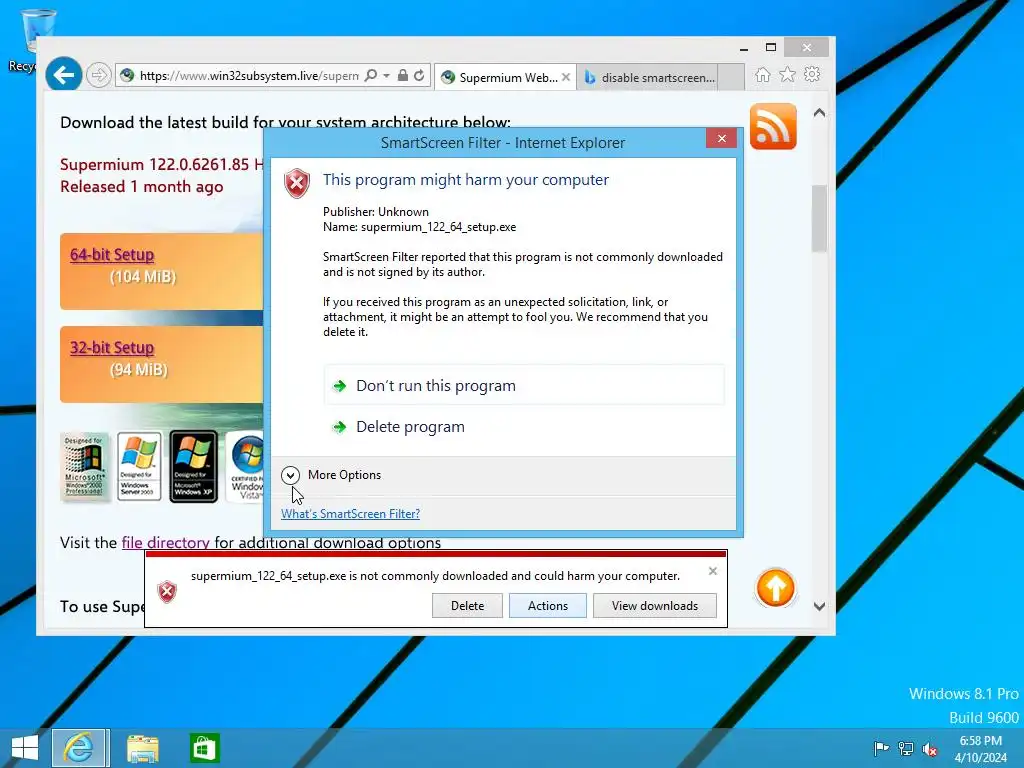Open the Windows Start button
Viewport: 1024px width, 768px height.
click(25, 748)
